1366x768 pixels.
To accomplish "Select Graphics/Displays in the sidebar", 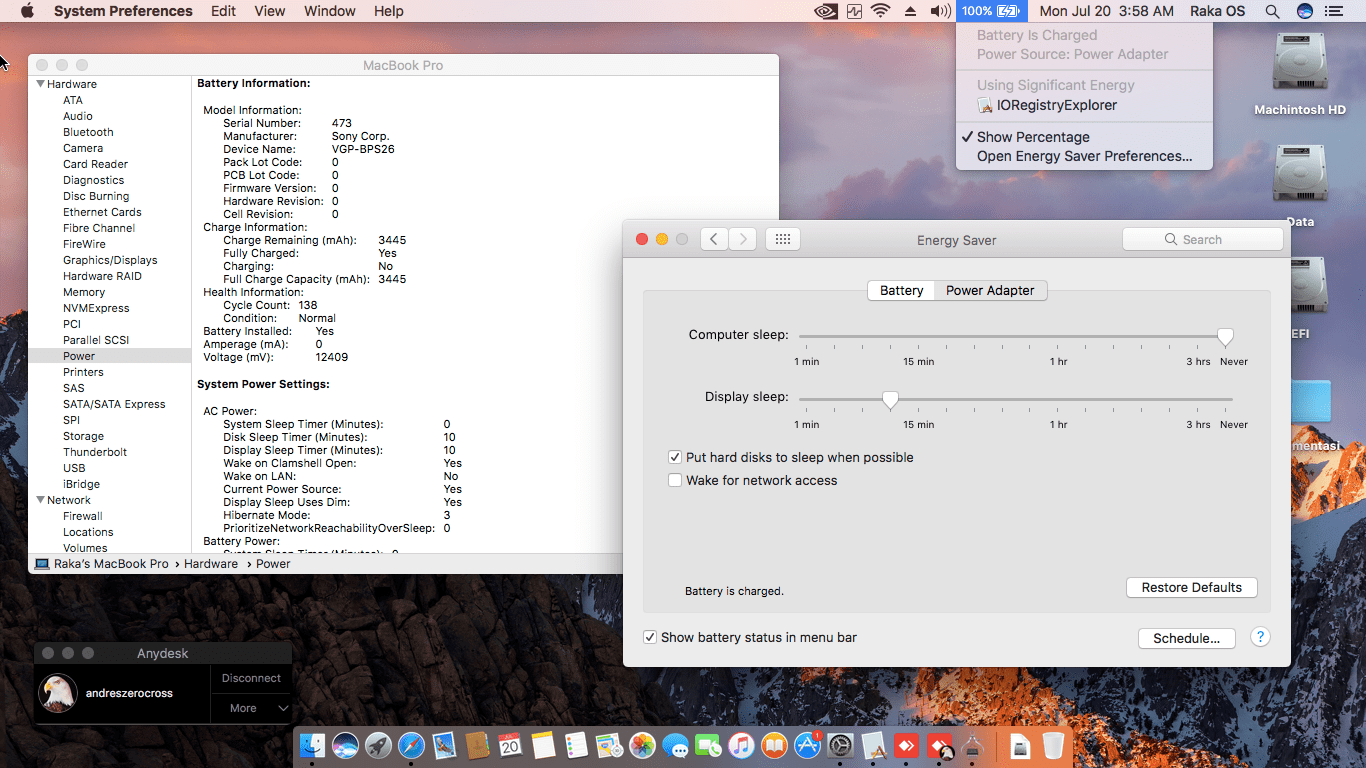I will [110, 260].
